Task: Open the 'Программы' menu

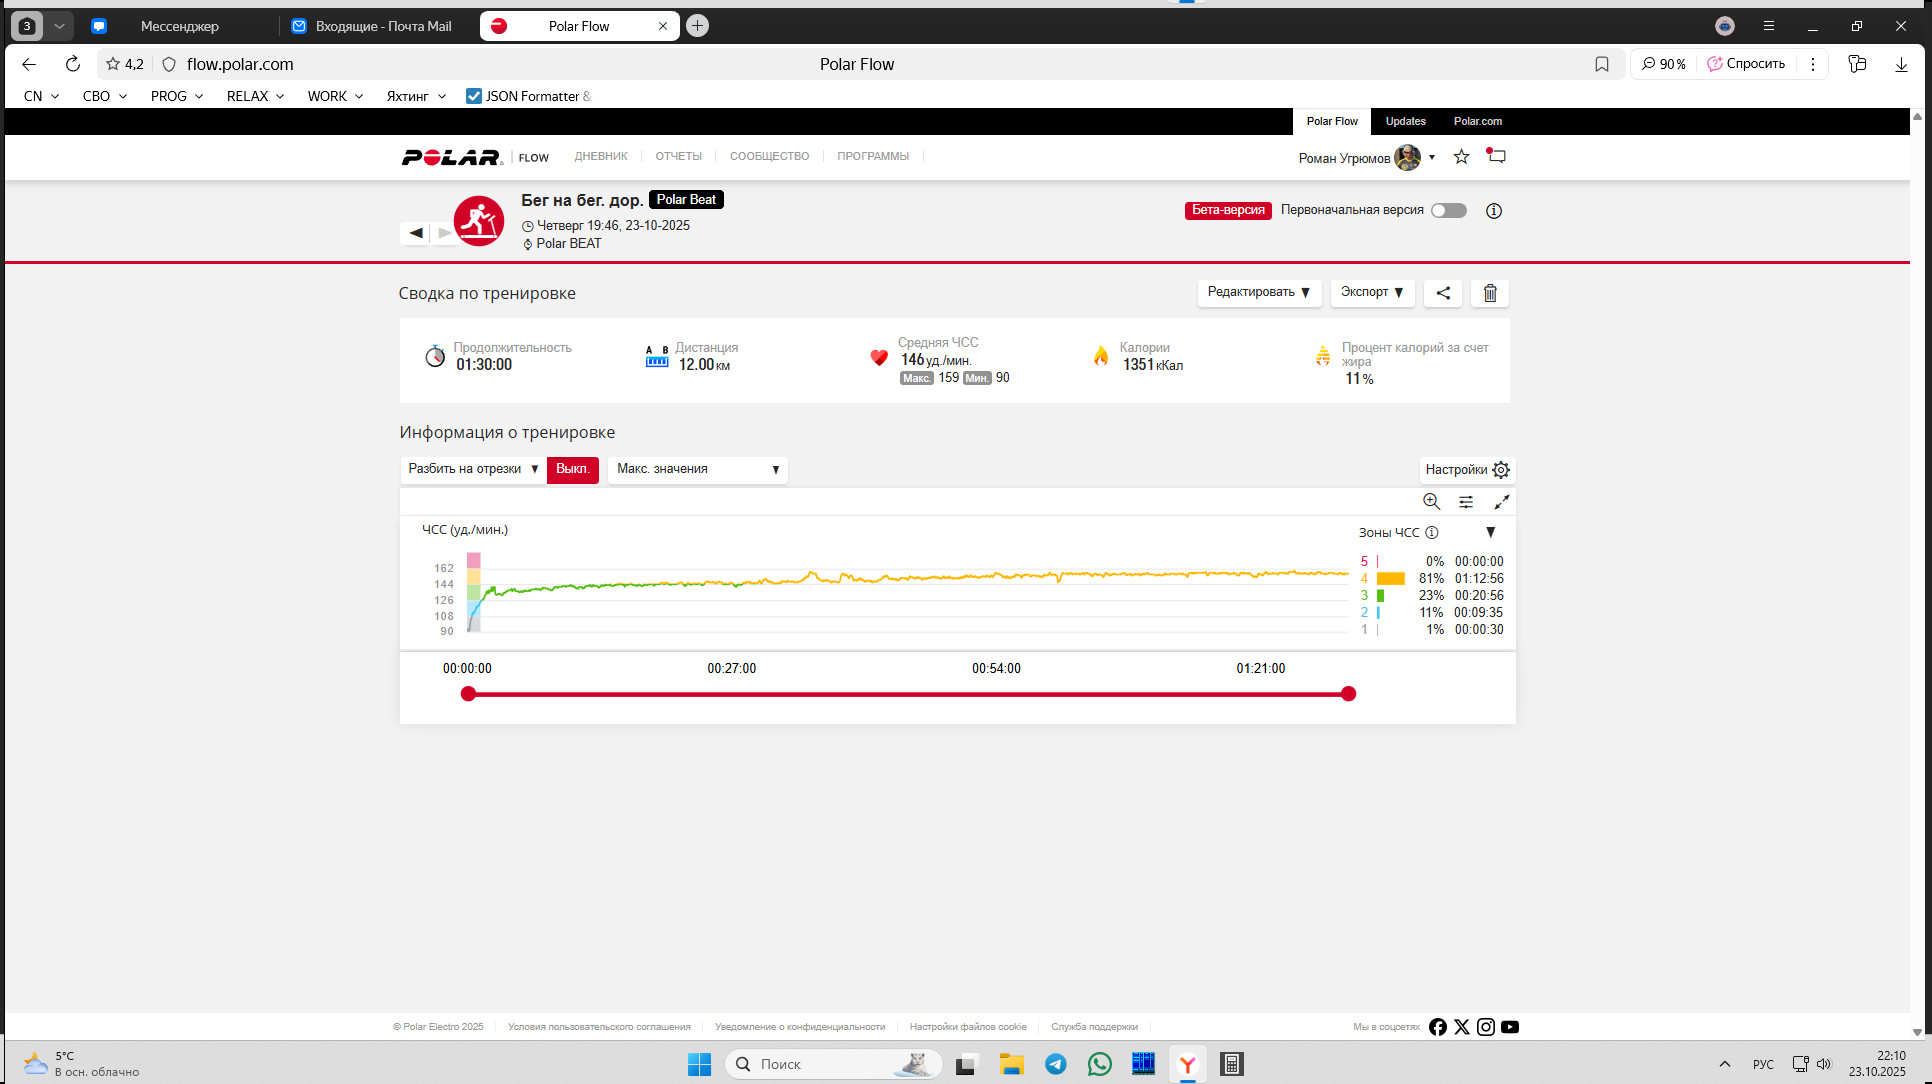Action: tap(873, 156)
